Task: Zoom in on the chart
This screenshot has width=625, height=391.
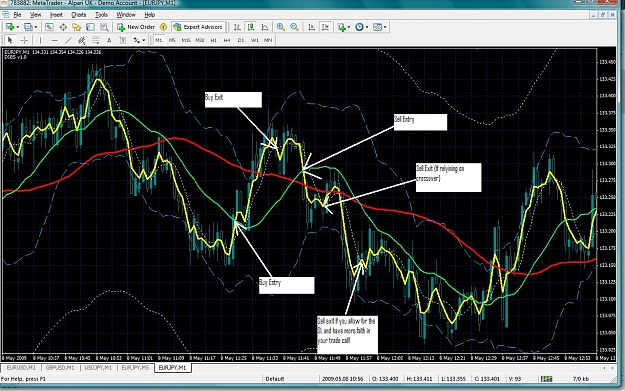Action: pos(281,27)
